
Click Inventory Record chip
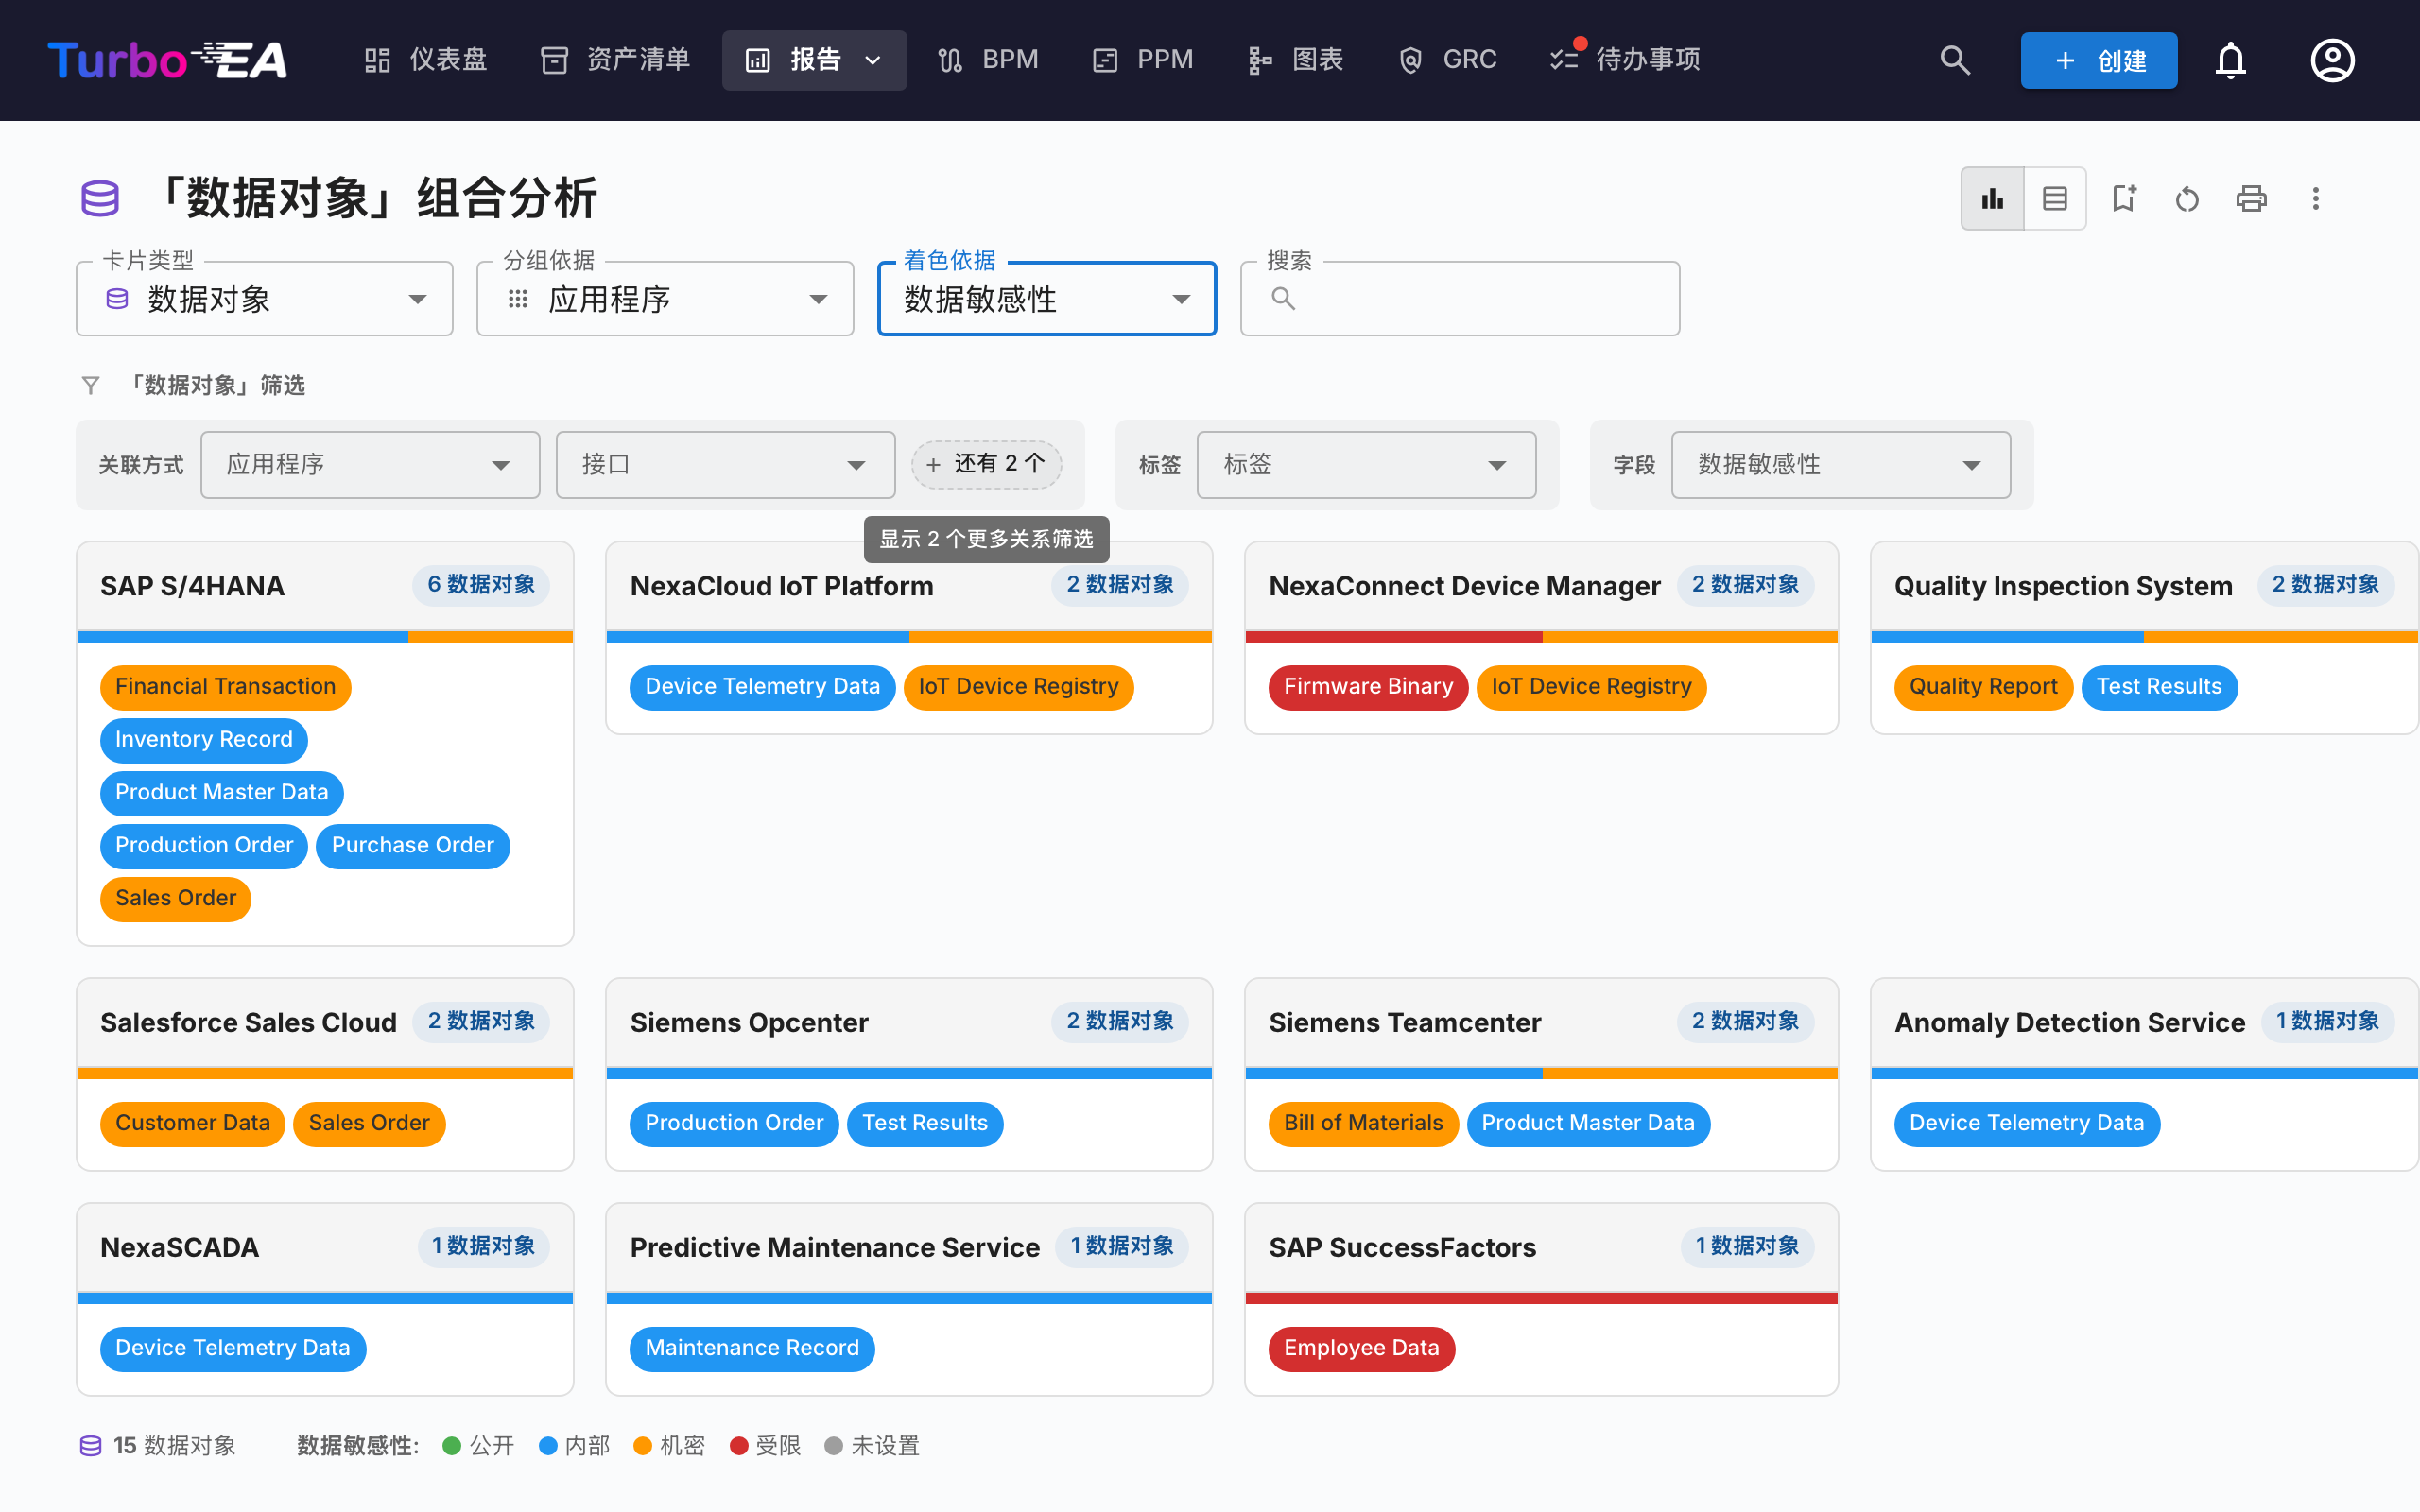[203, 740]
